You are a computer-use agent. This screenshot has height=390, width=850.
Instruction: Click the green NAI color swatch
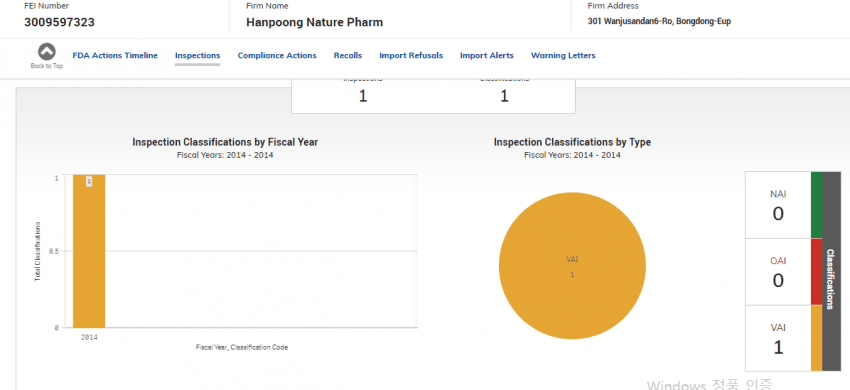point(816,206)
